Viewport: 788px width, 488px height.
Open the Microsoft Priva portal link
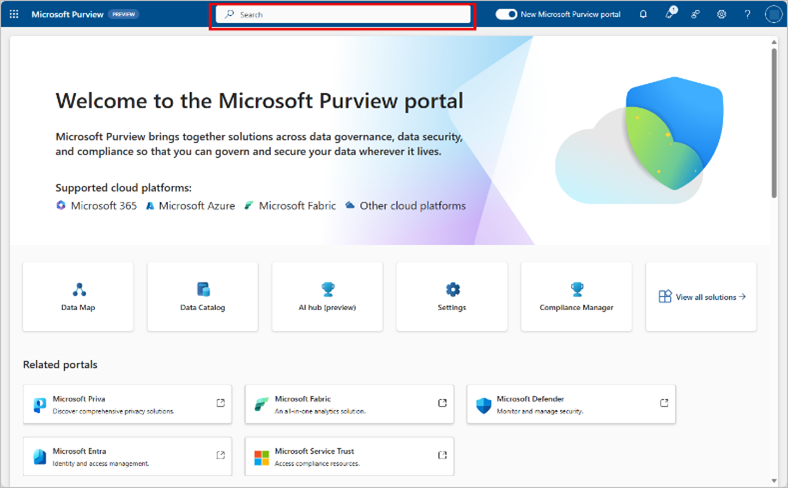coord(127,404)
